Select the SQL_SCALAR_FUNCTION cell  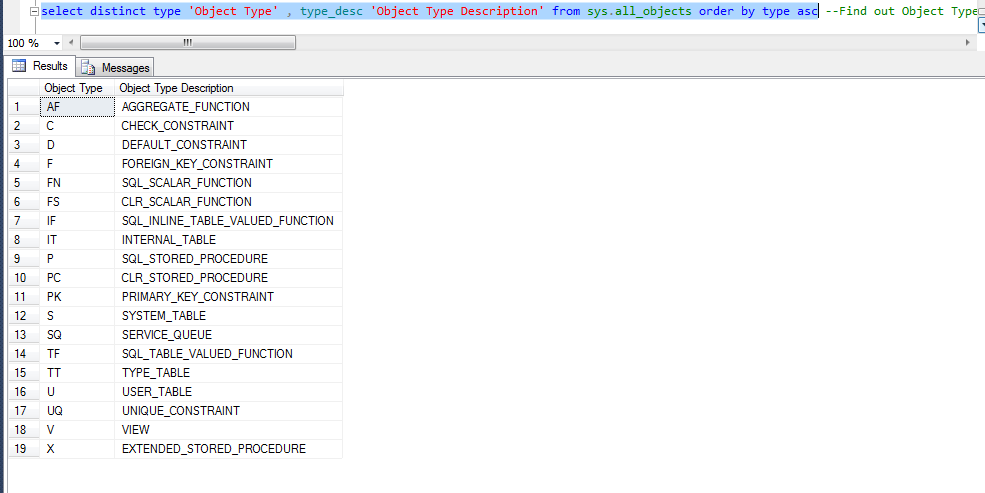(229, 183)
